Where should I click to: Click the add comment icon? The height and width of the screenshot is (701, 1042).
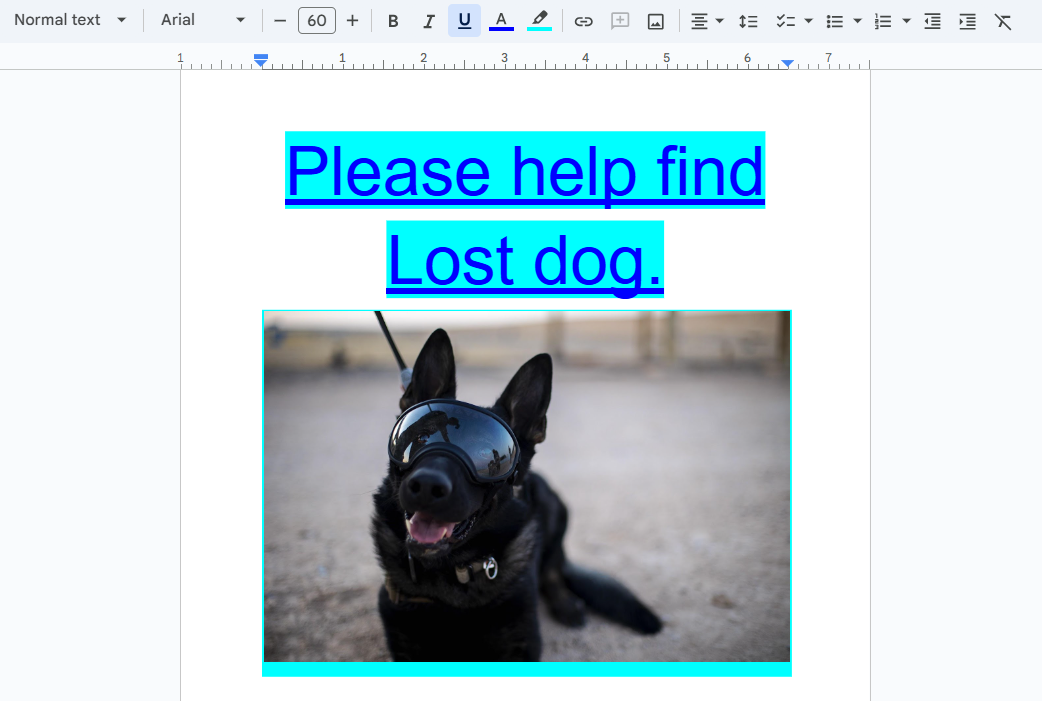point(619,21)
